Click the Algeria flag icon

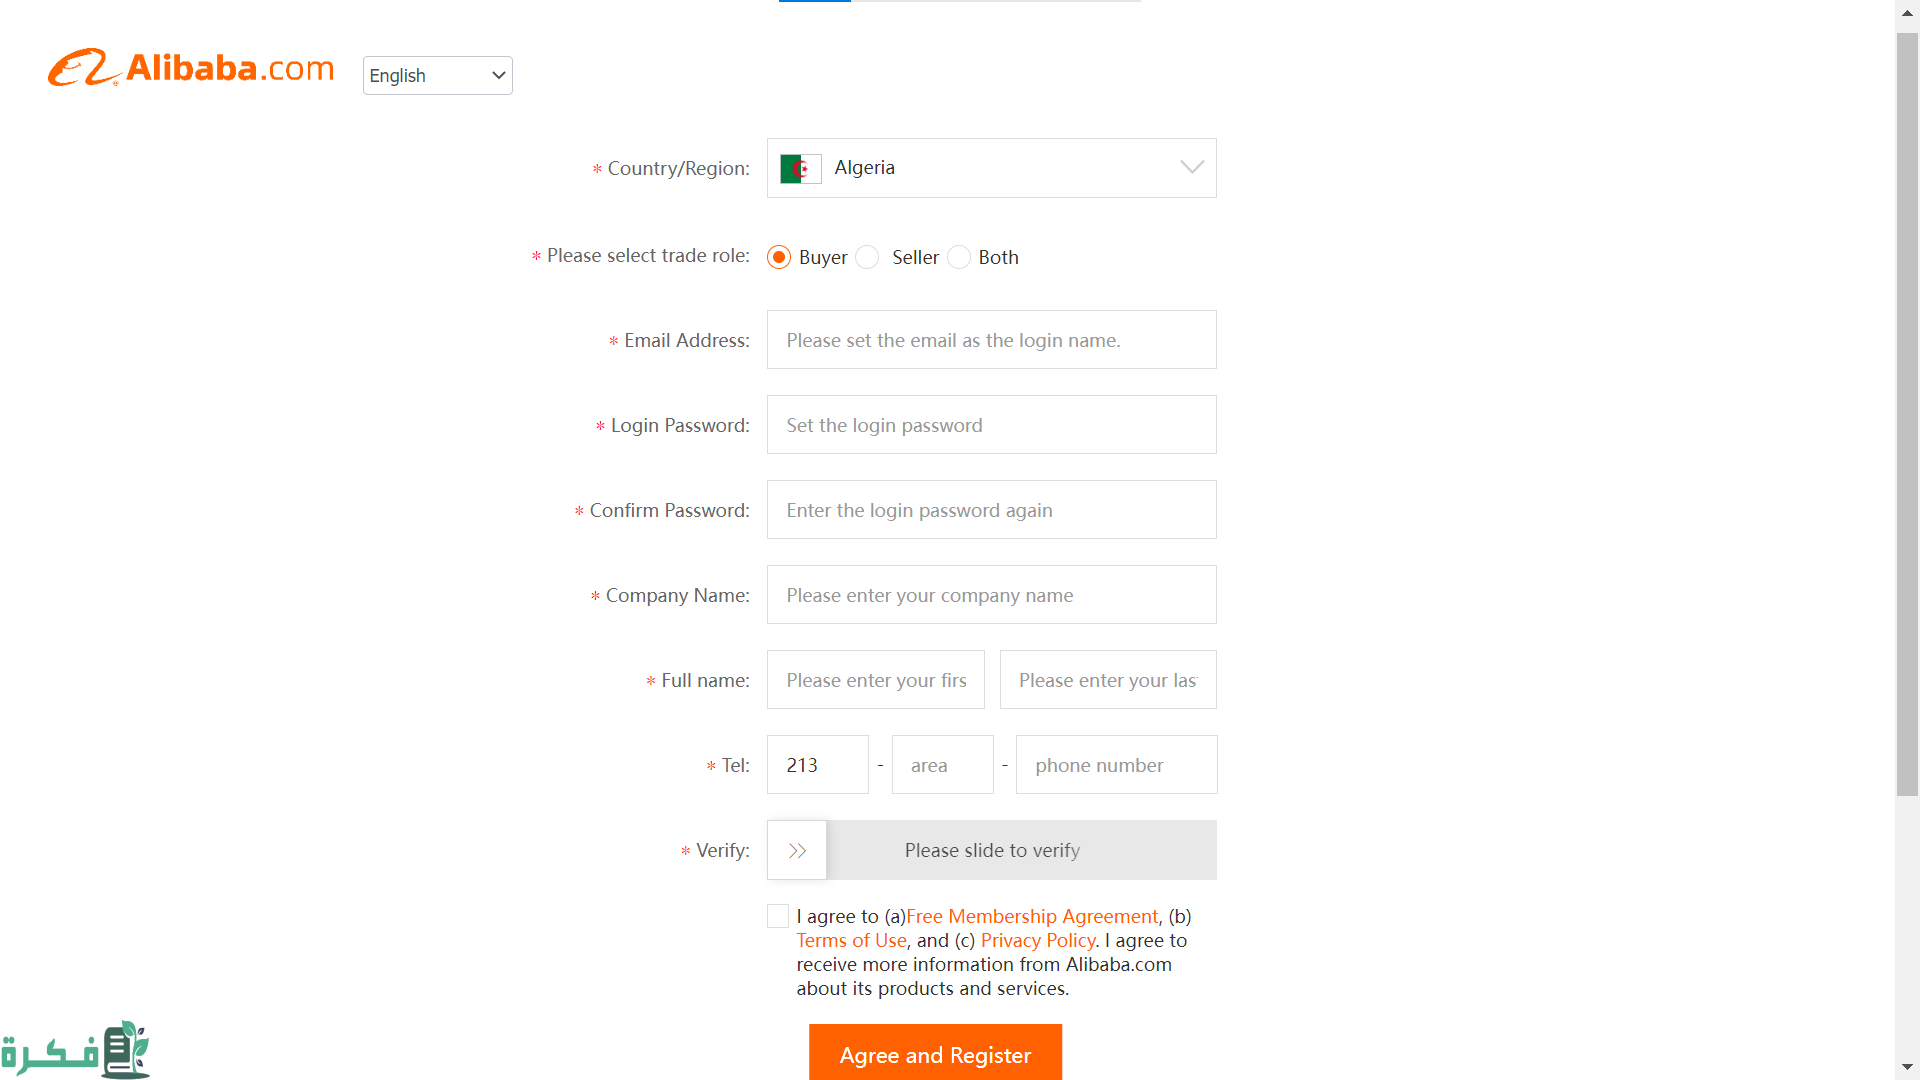800,168
